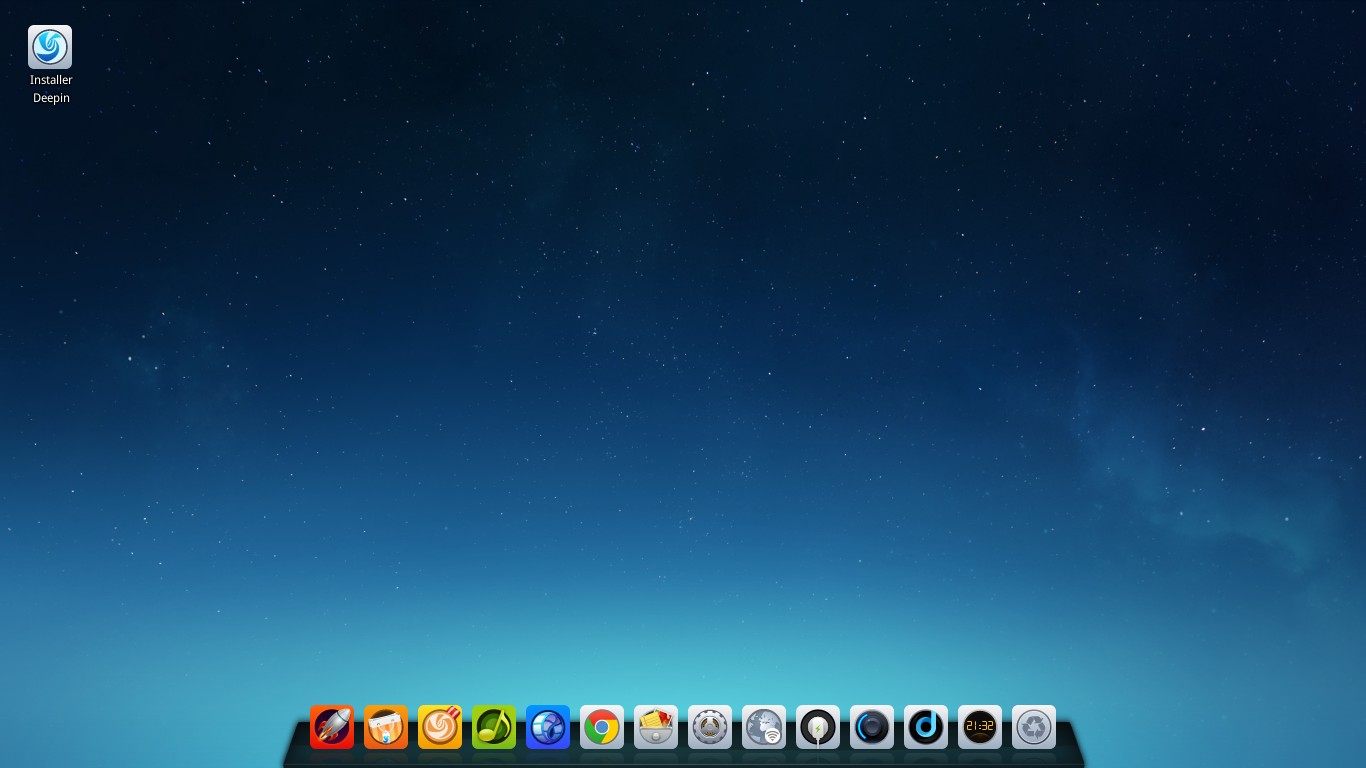The image size is (1366, 768).
Task: Click the blue letter d dock icon
Action: coord(926,727)
